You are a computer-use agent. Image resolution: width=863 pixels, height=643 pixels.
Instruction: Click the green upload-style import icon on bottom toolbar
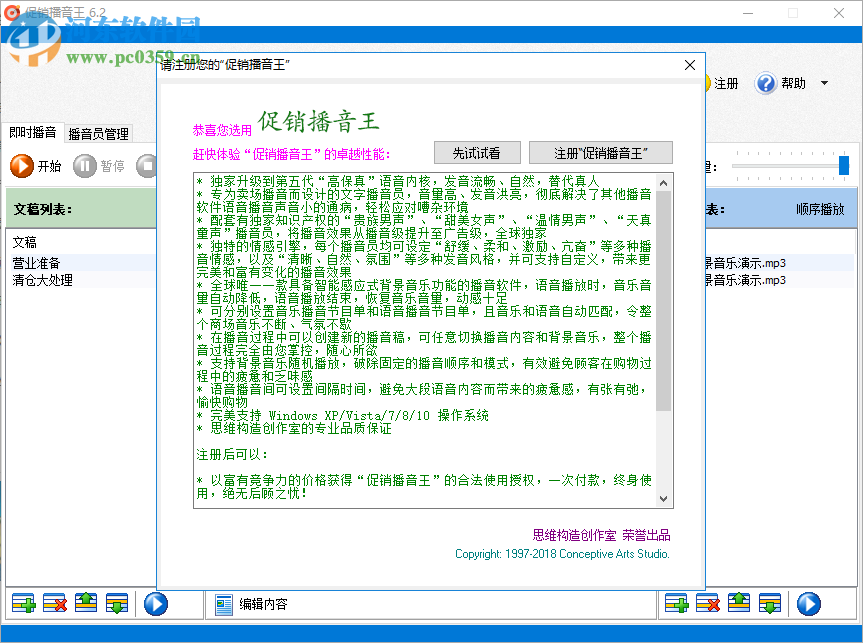coord(86,603)
